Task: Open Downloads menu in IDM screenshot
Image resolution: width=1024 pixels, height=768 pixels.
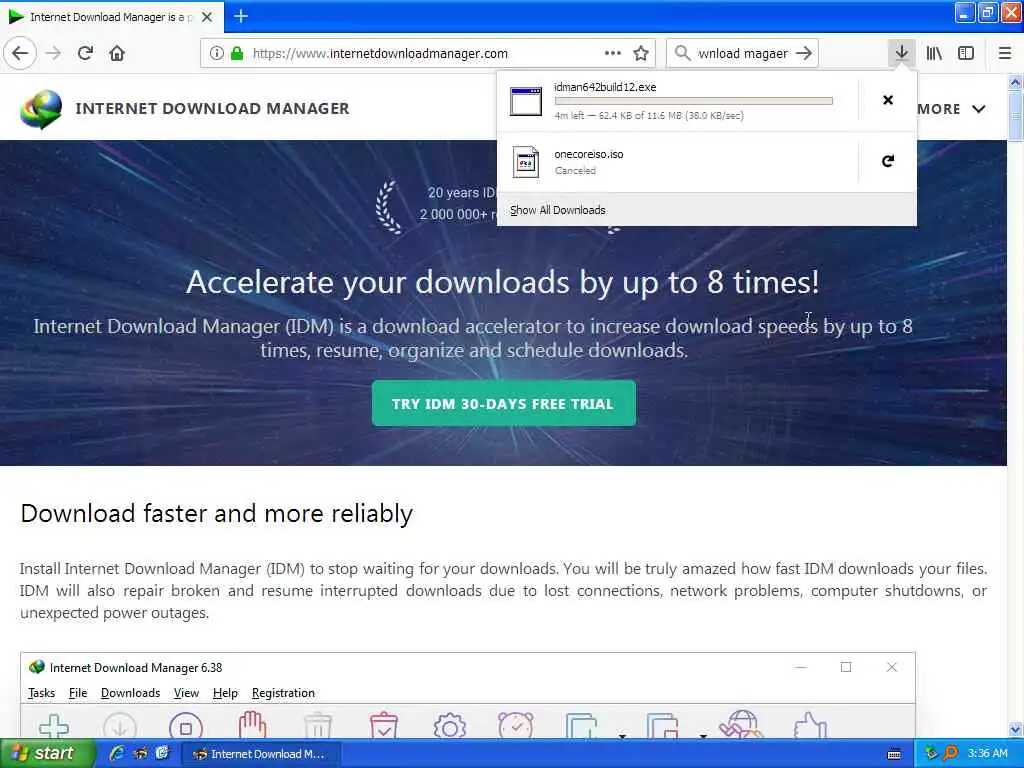Action: pyautogui.click(x=130, y=693)
